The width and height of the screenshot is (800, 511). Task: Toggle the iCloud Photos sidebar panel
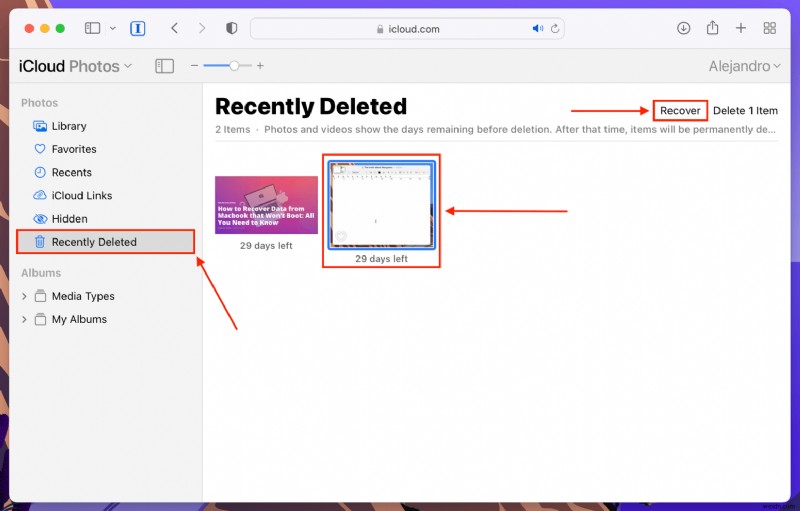tap(164, 66)
